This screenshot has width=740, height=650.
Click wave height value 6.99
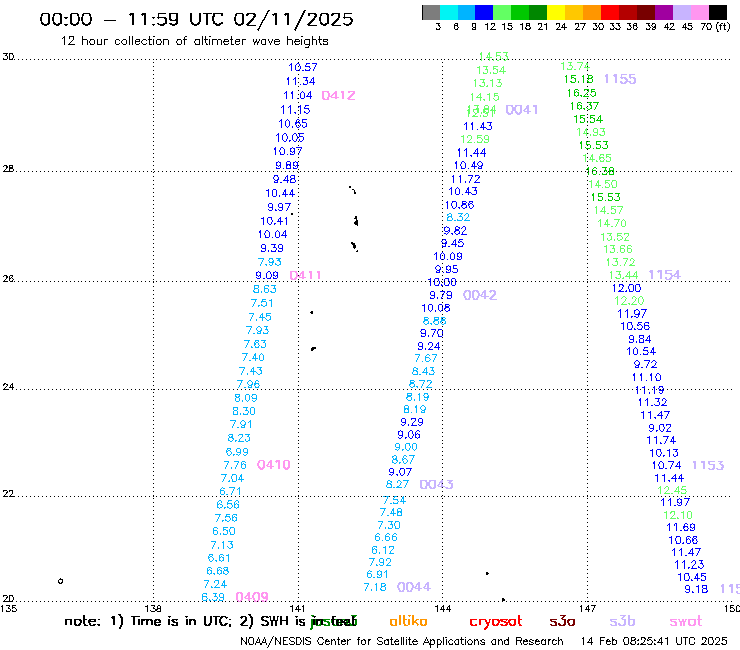237,452
